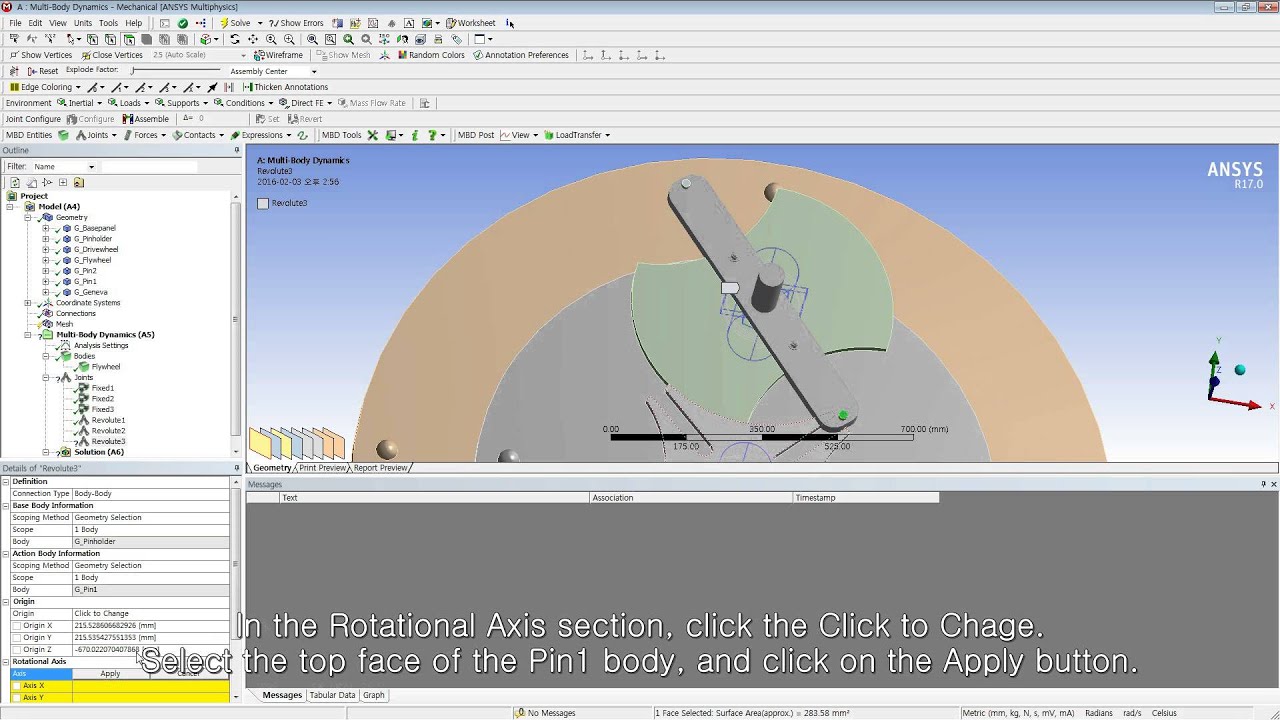The image size is (1280, 720).
Task: Click the Explode Factor slider handle
Action: [134, 71]
